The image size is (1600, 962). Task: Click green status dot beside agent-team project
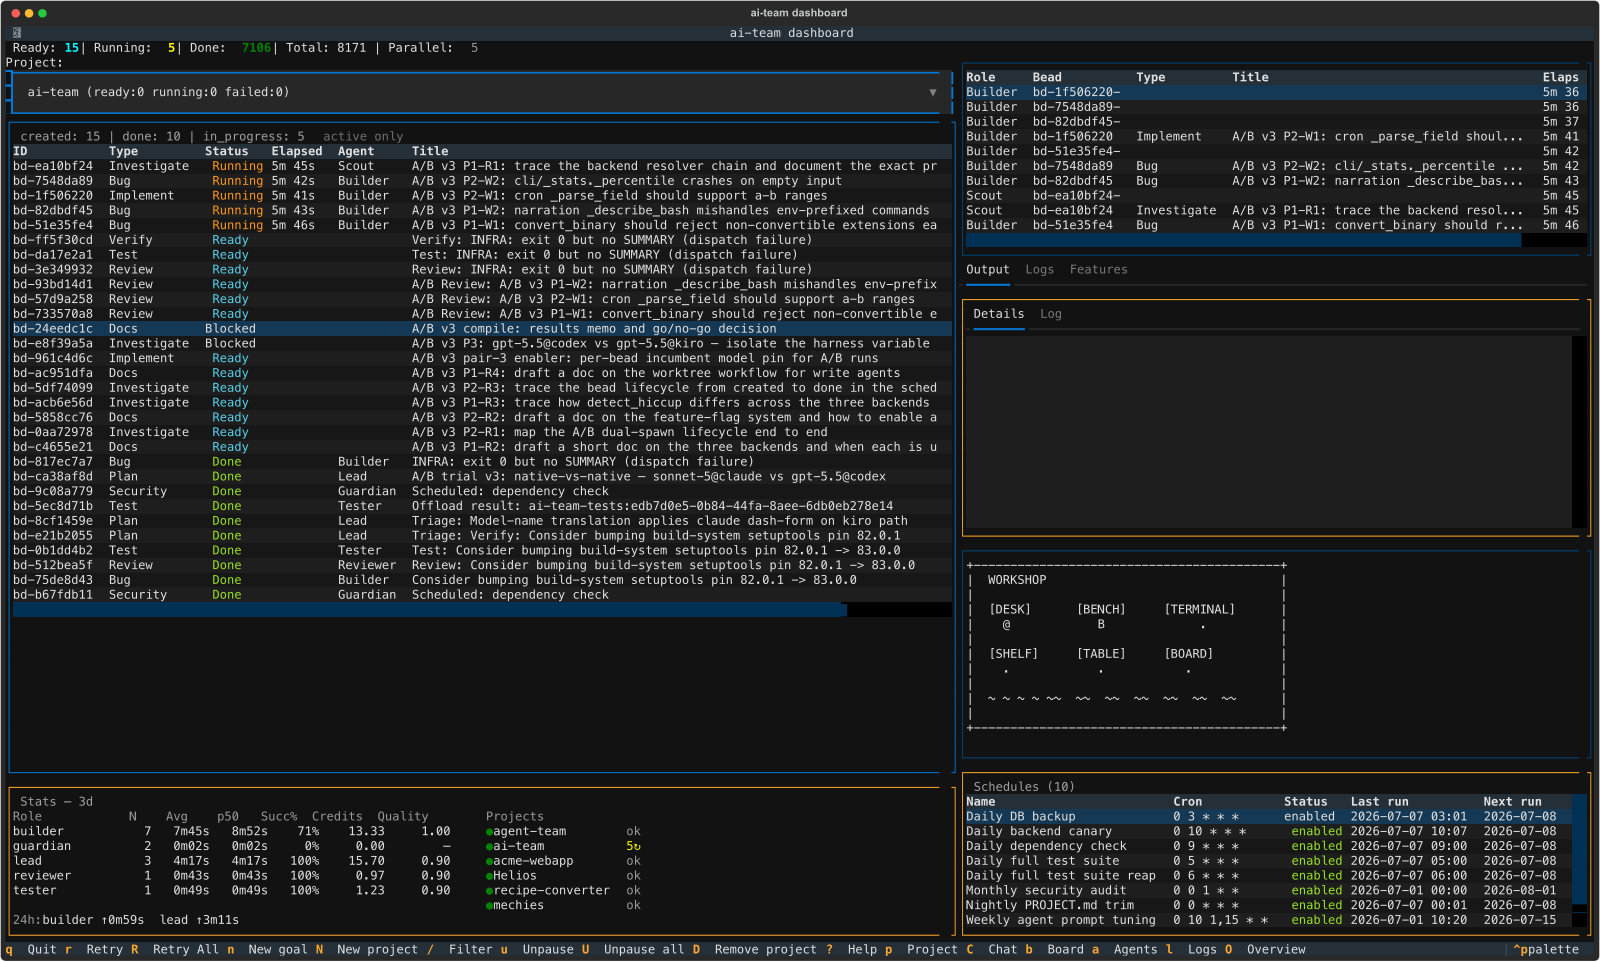(489, 832)
